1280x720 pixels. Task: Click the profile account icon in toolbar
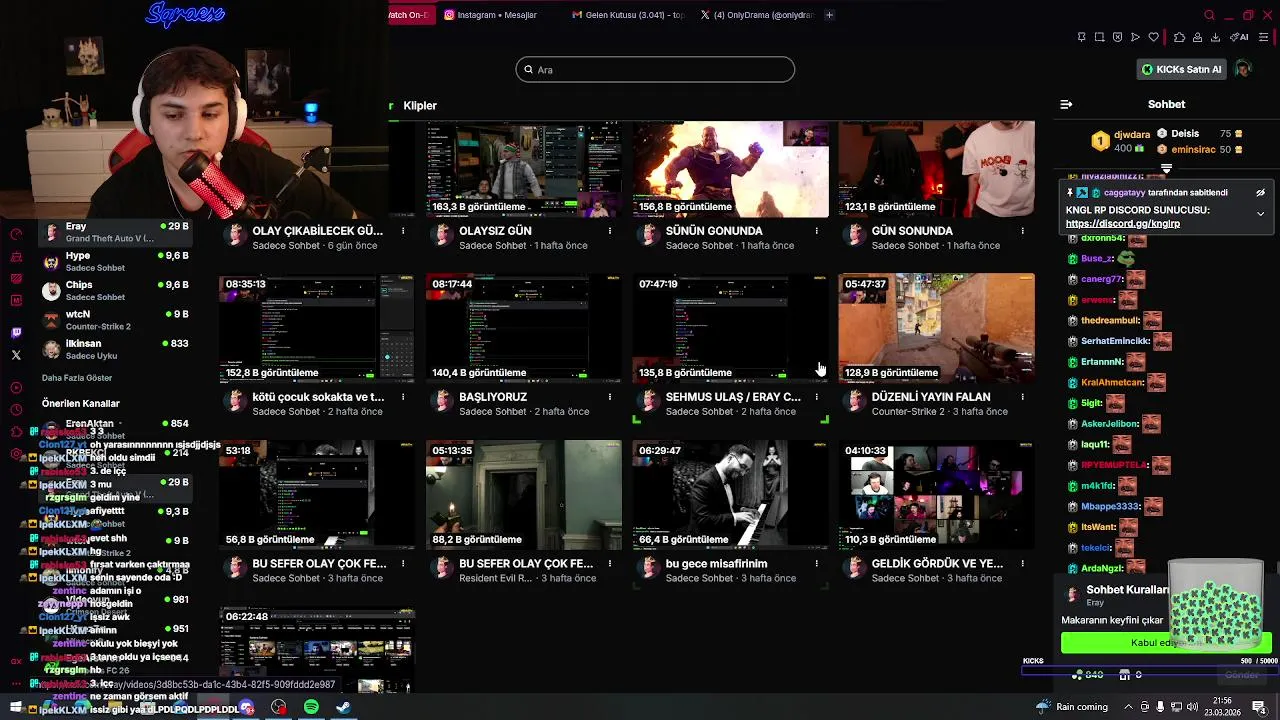(x=1197, y=37)
